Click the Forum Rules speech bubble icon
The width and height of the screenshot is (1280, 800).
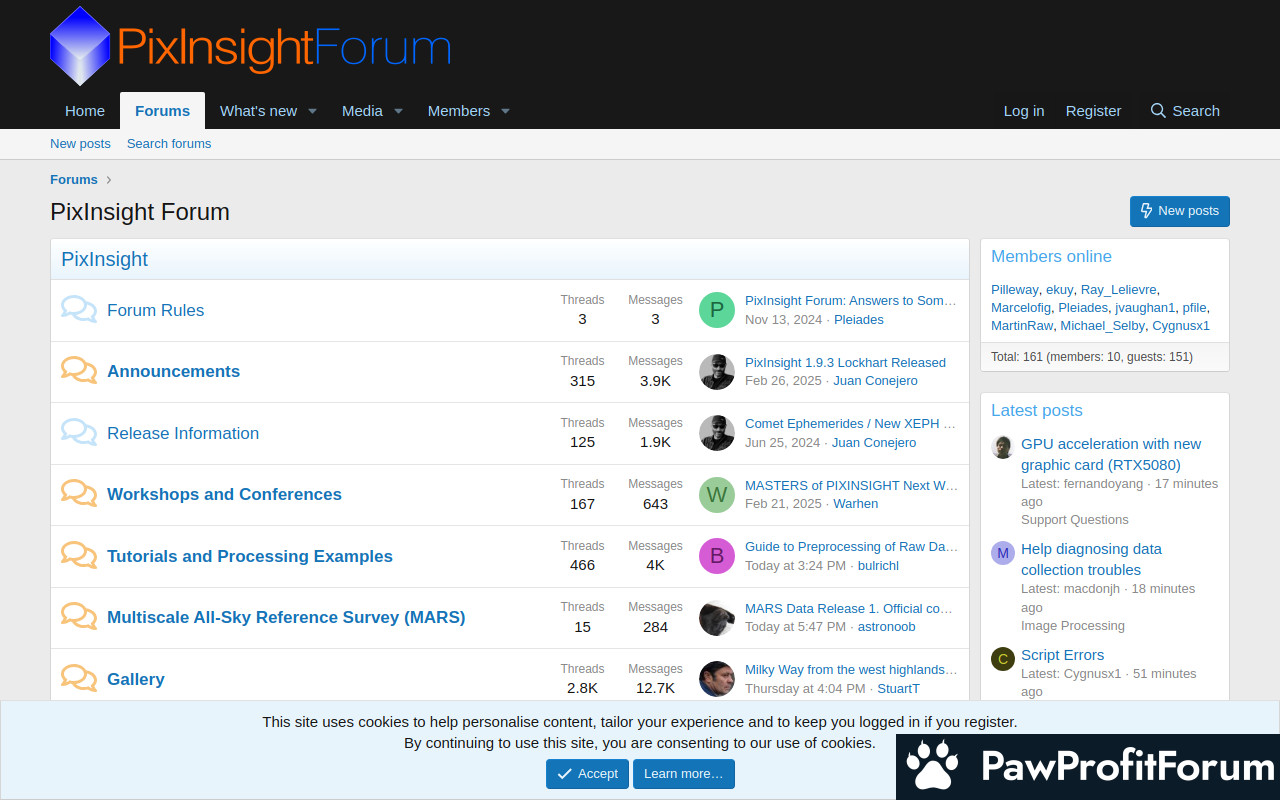point(79,309)
